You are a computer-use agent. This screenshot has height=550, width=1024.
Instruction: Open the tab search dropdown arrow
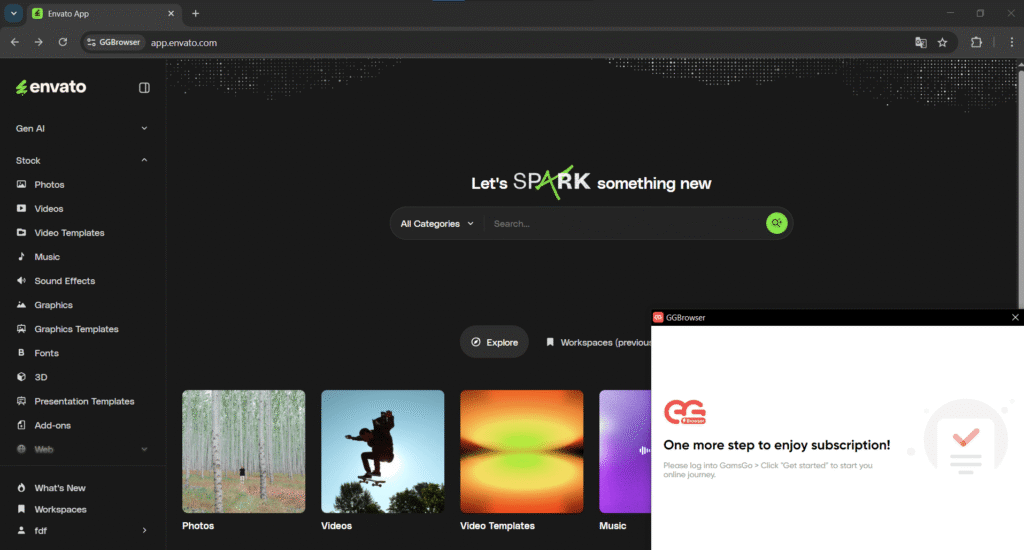[x=14, y=14]
